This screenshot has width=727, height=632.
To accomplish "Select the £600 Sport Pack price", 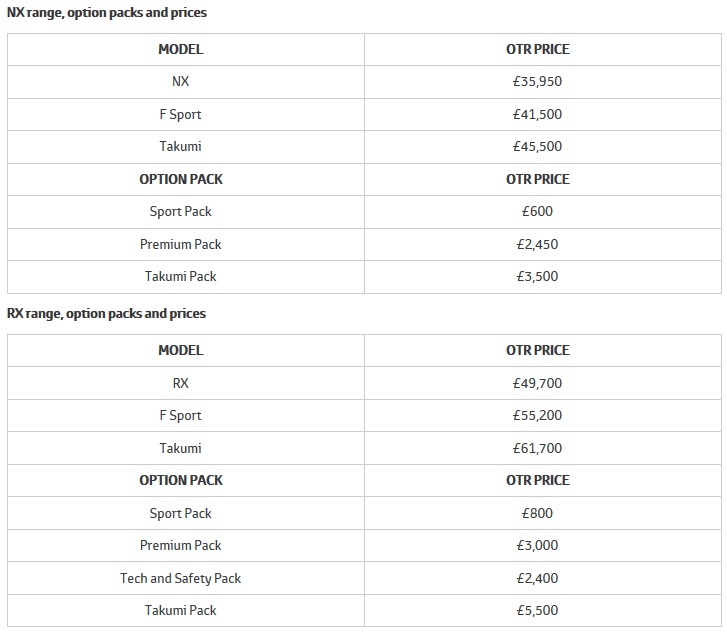I will [537, 211].
